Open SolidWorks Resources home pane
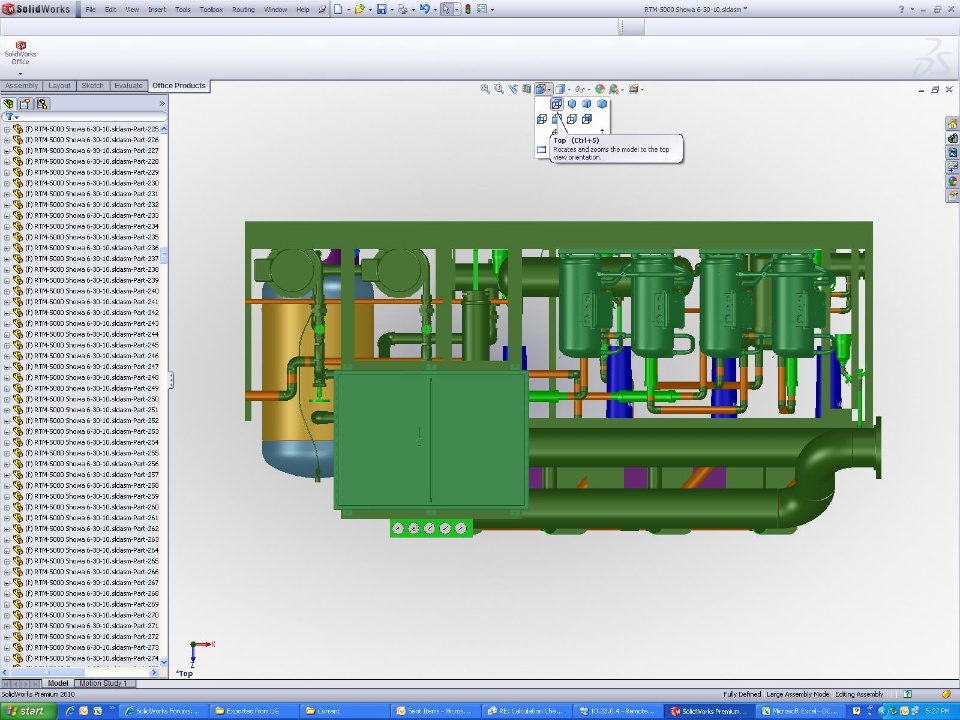This screenshot has height=720, width=960. pos(953,124)
